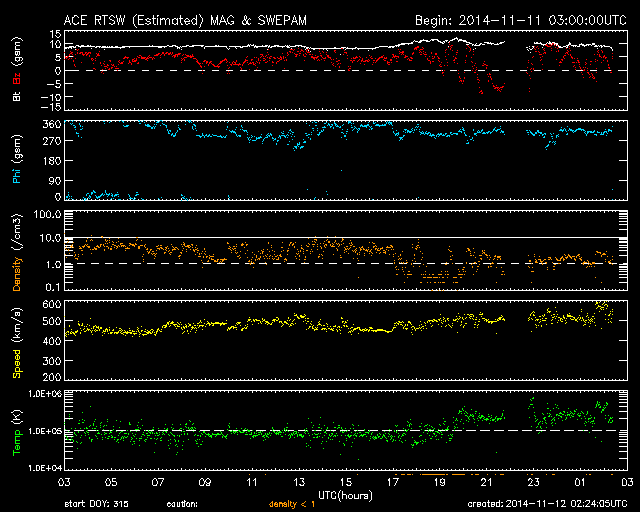Click the blue Phi (gsm) axis label
Screen dimensions: 640x512
tap(15, 164)
